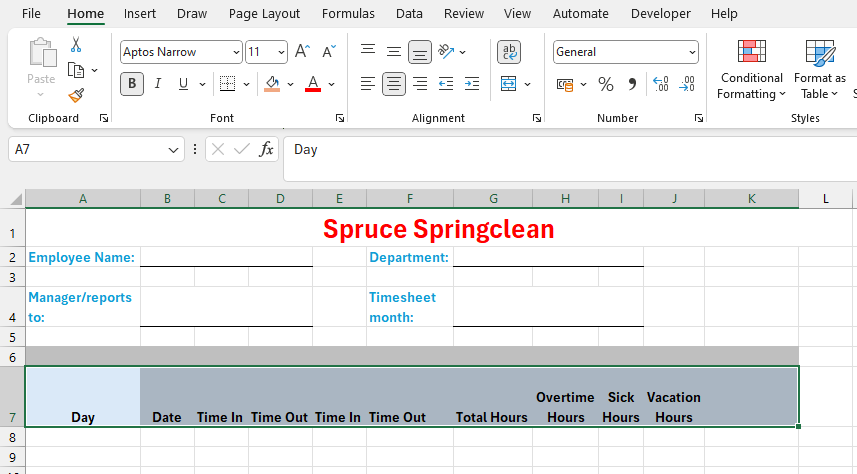
Task: Click the Insert Function fx icon
Action: pos(266,149)
